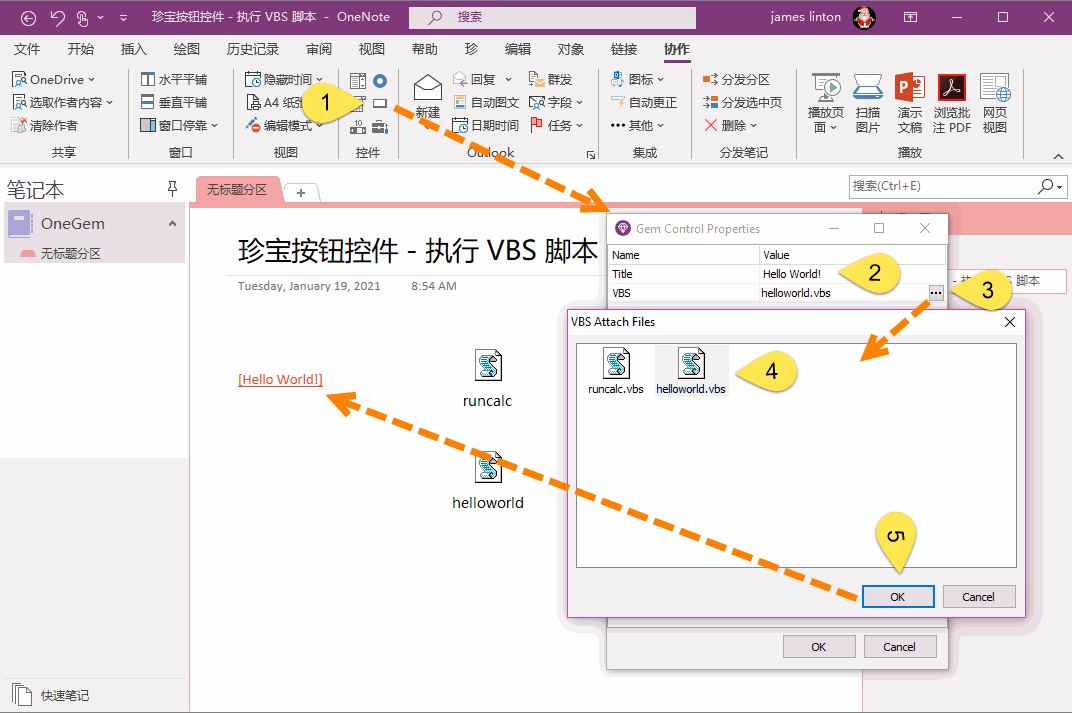Screen dimensions: 1072x713
Task: Click 日期时间 in the Outlook group
Action: pyautogui.click(x=486, y=126)
